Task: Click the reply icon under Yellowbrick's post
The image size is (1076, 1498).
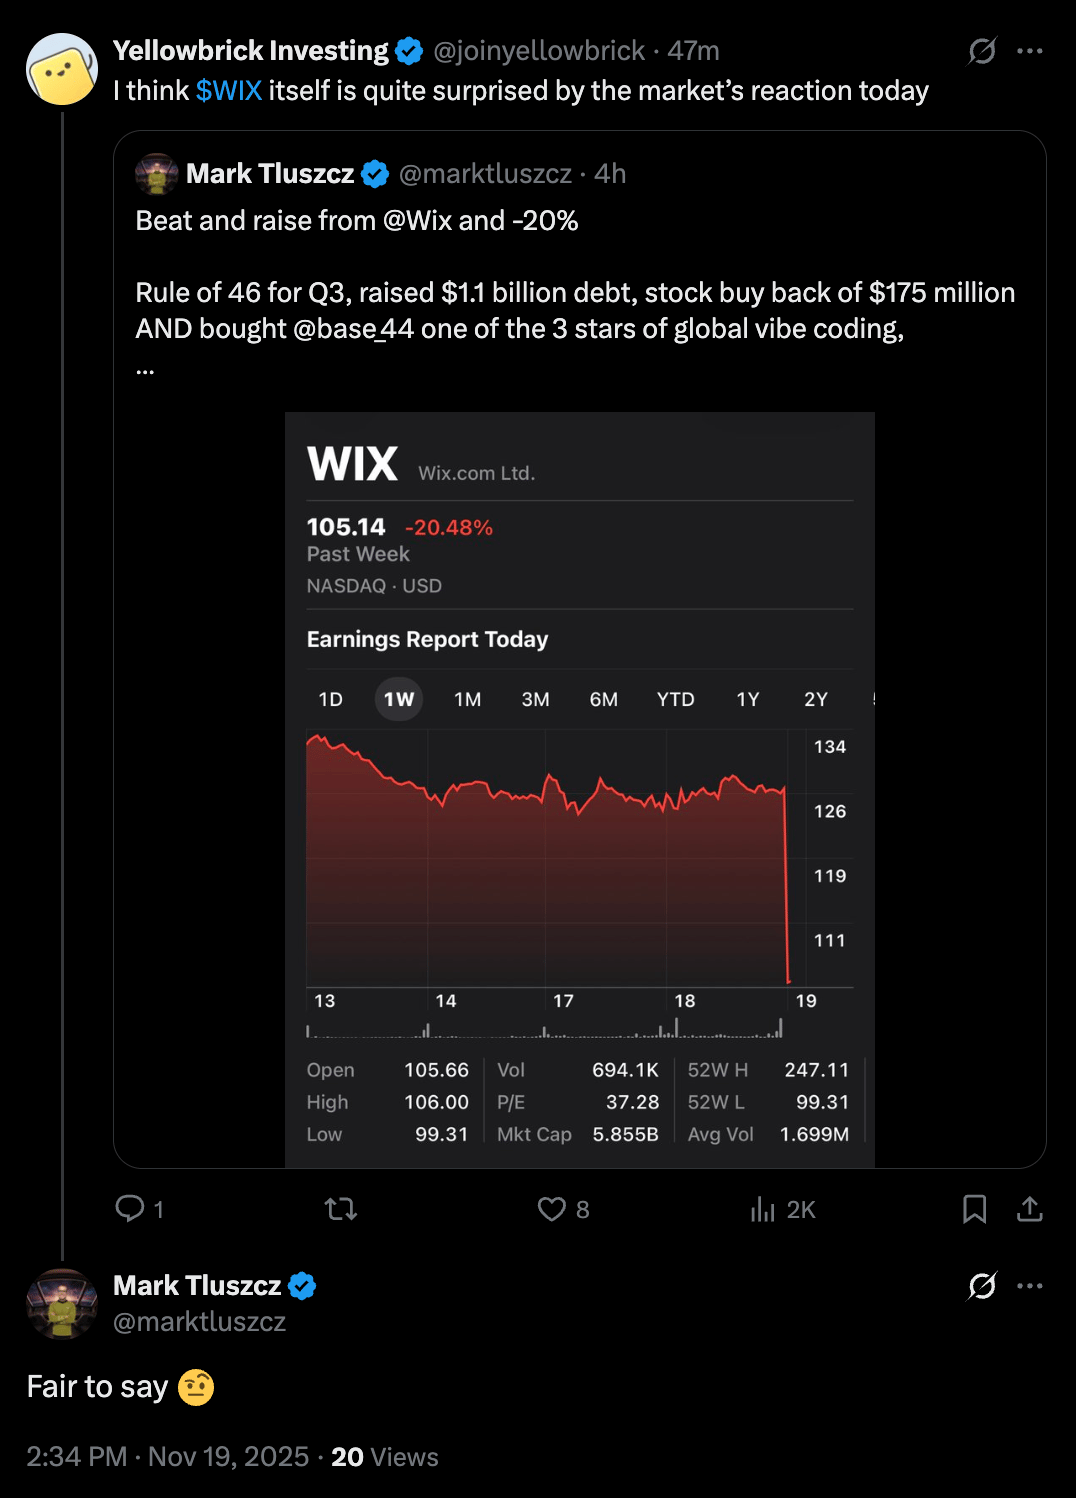Action: click(130, 1209)
